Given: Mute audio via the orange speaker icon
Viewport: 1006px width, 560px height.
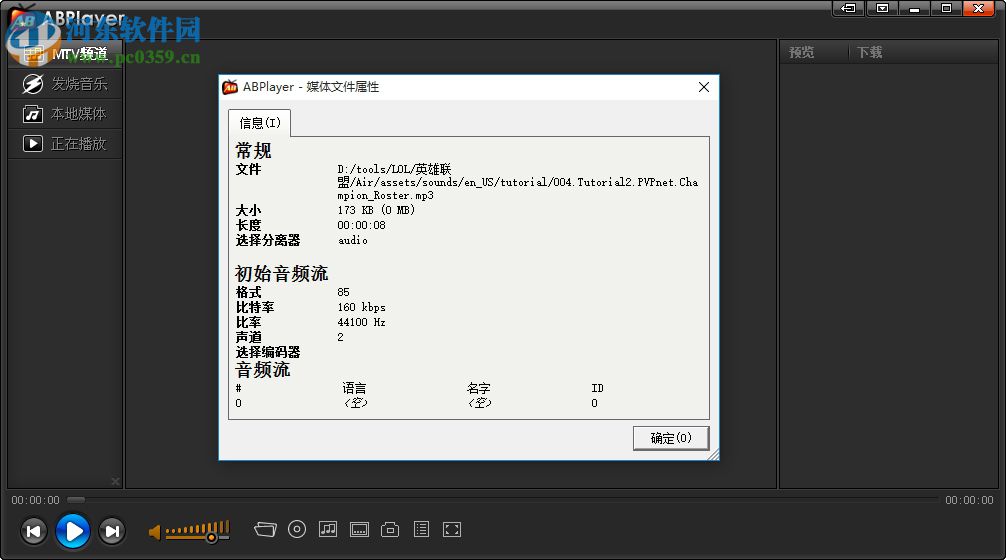Looking at the screenshot, I should point(155,532).
